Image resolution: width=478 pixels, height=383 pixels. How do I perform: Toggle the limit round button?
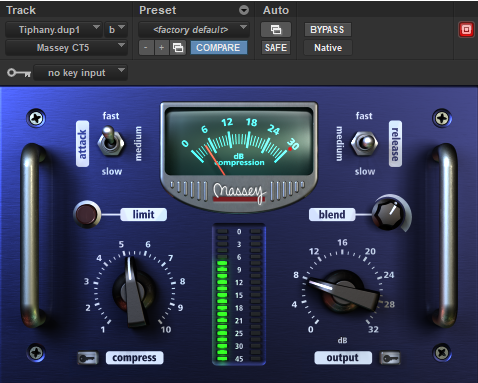click(87, 214)
